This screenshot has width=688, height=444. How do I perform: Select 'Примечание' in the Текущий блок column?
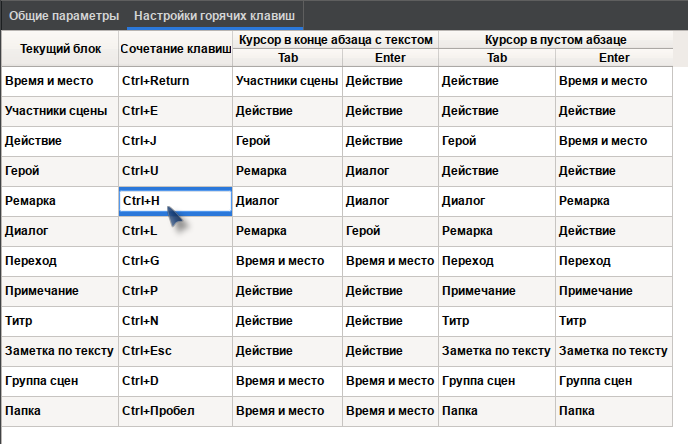[60, 291]
